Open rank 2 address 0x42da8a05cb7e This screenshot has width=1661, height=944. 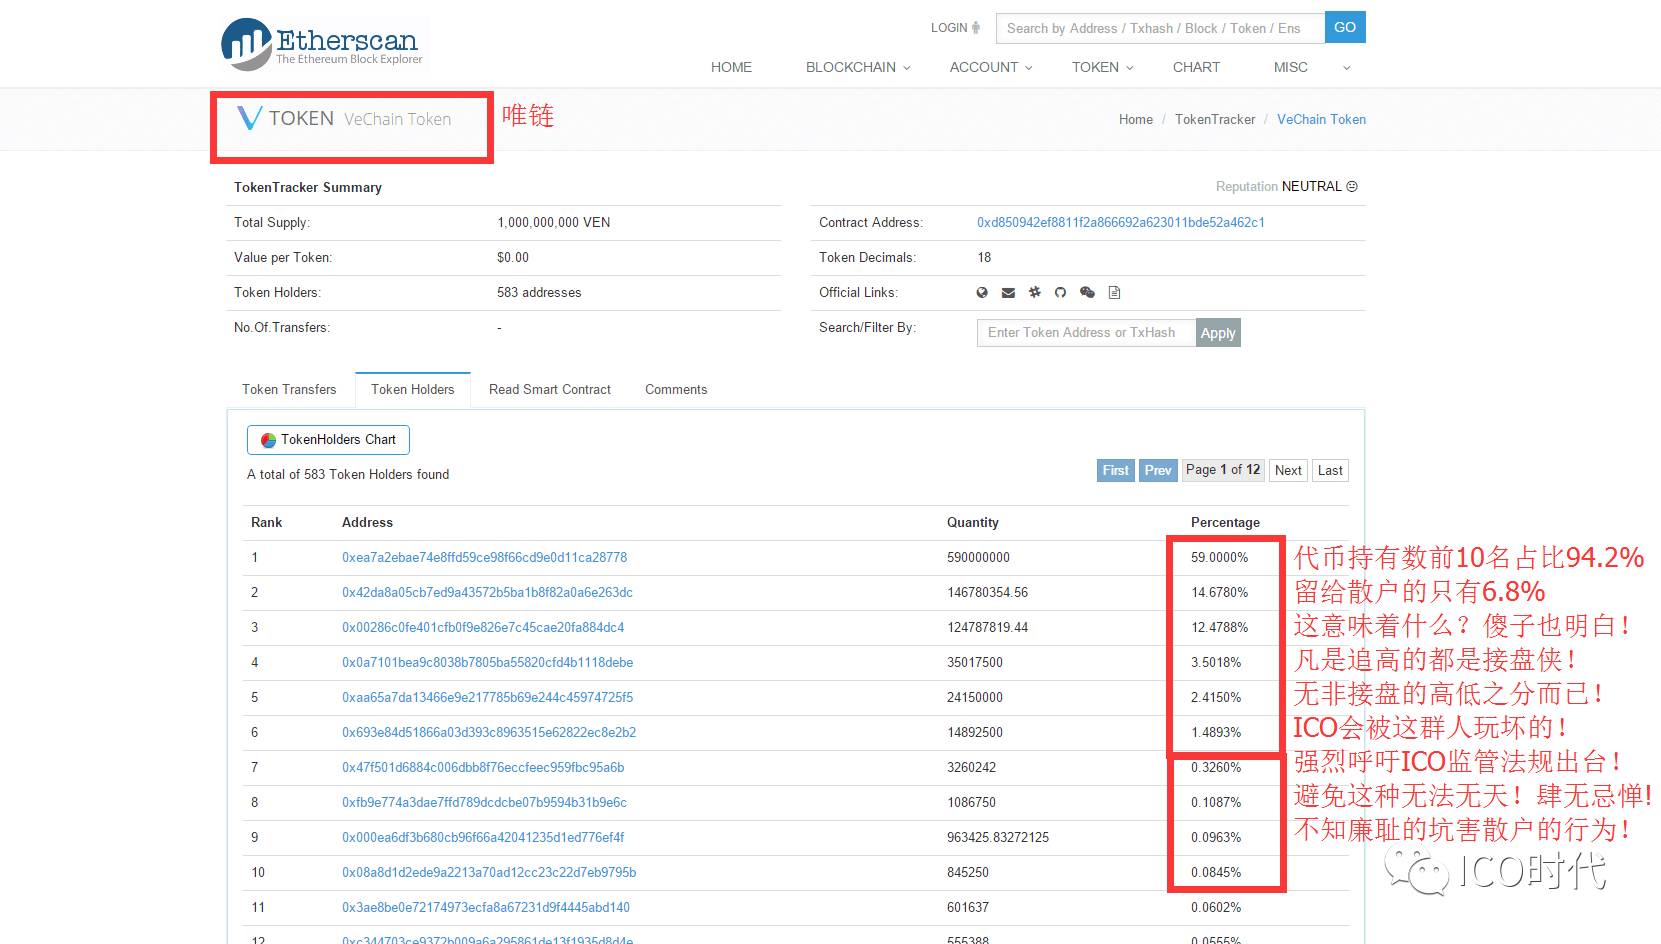(x=487, y=592)
